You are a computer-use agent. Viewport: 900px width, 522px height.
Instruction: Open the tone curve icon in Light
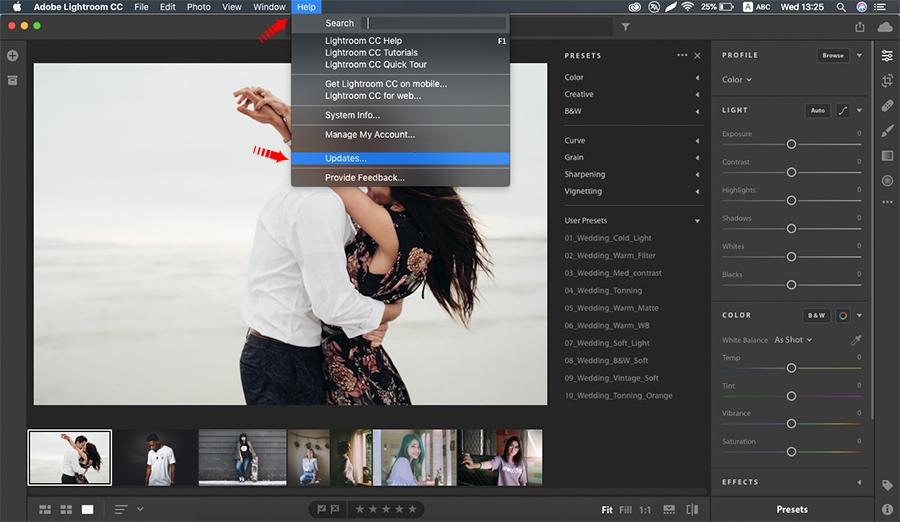843,110
